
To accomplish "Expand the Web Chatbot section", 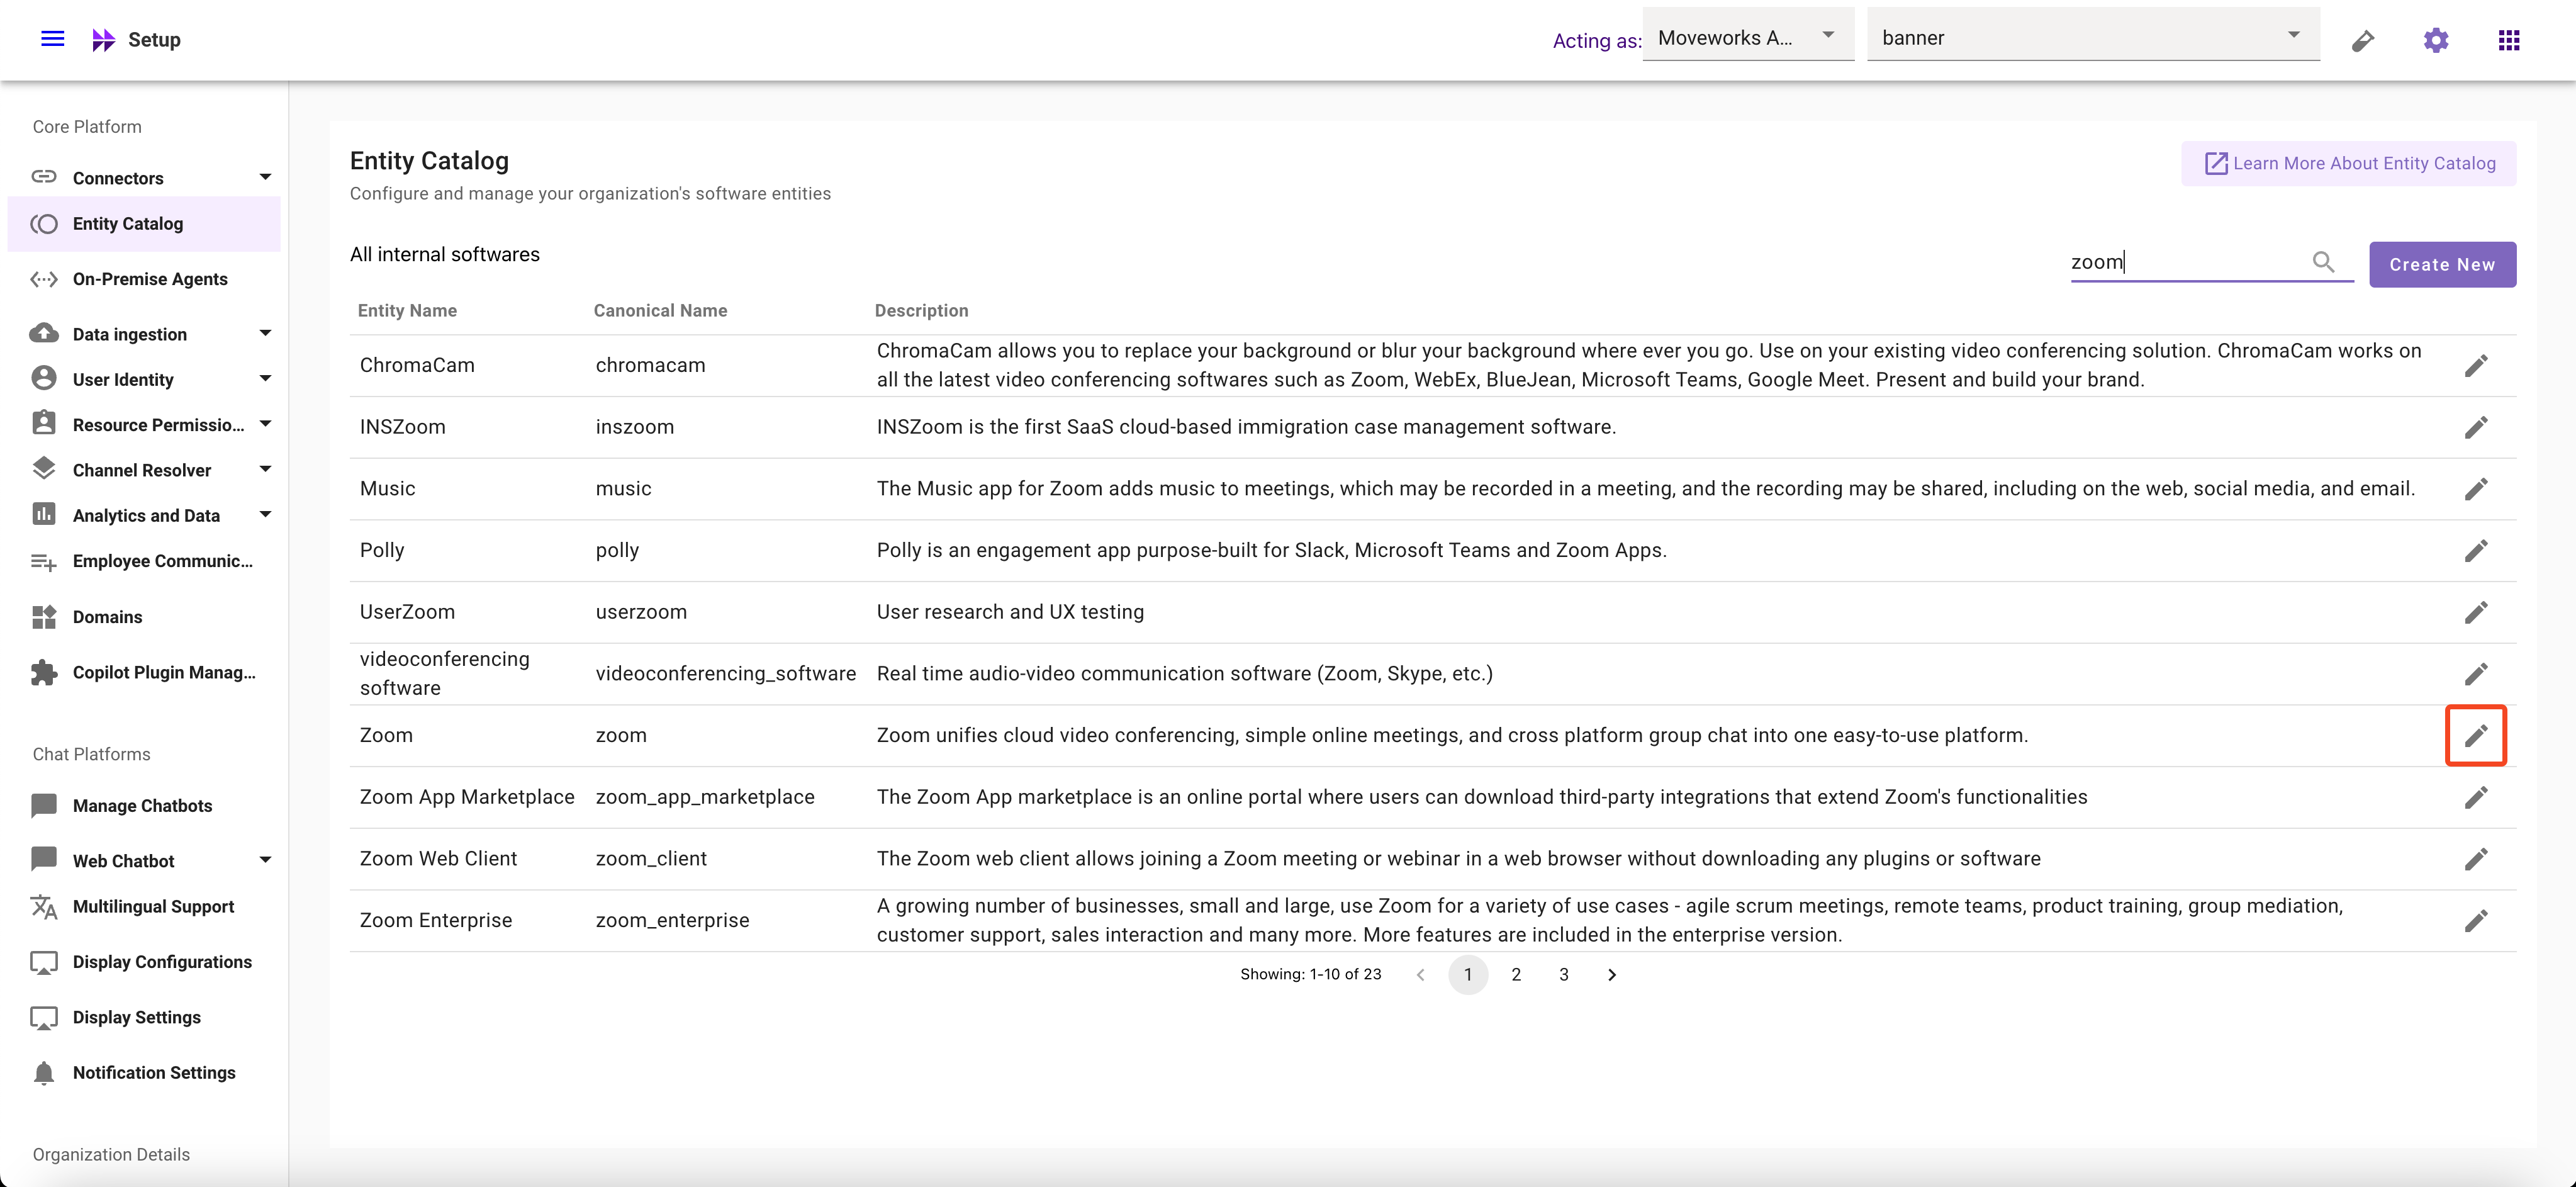I will [265, 860].
